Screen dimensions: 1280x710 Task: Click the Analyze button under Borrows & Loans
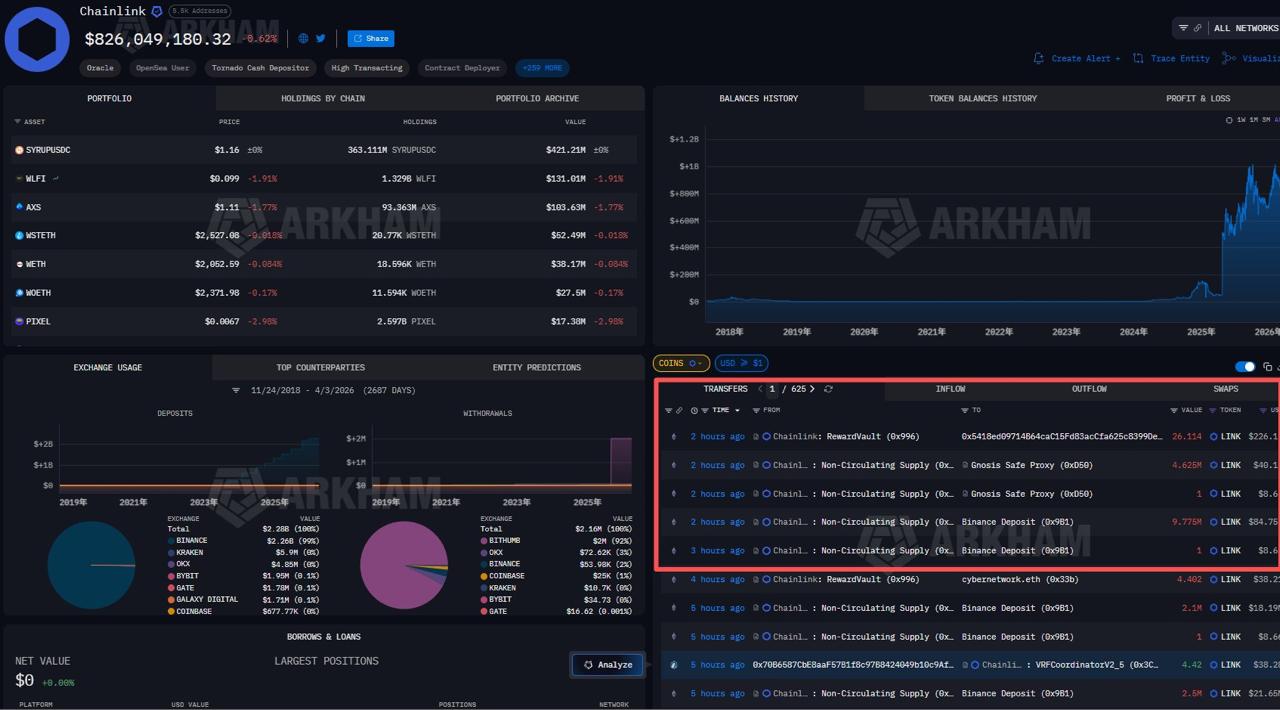point(607,664)
